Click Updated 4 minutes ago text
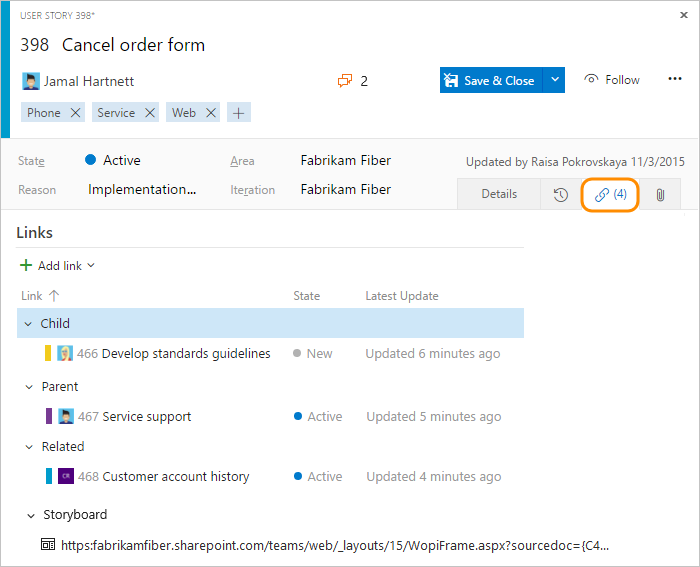This screenshot has height=567, width=700. point(433,476)
